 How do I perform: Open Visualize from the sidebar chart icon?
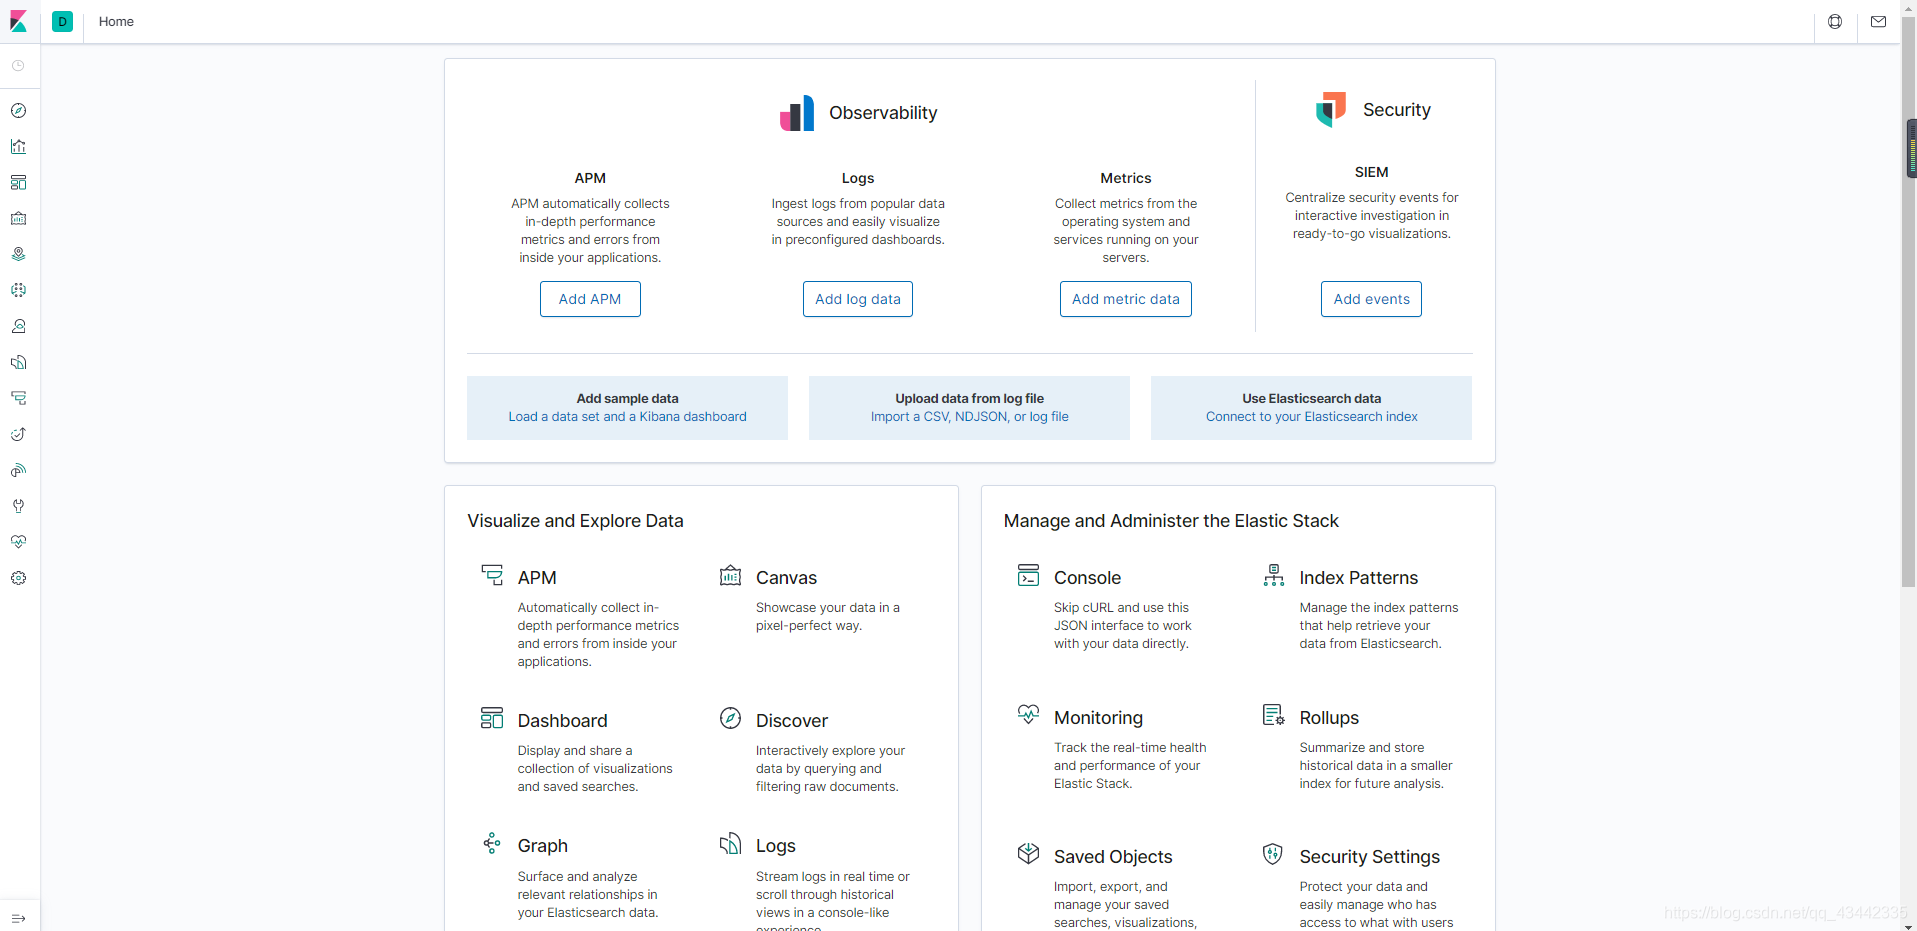[x=18, y=147]
